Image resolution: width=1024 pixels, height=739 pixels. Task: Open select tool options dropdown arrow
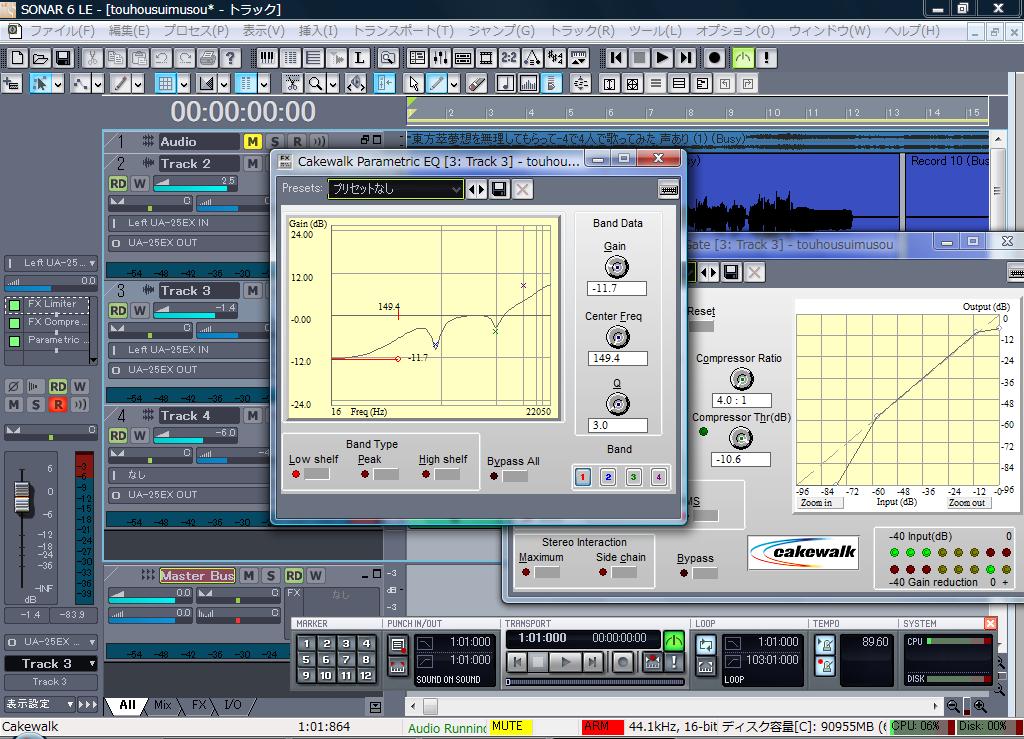click(x=58, y=84)
